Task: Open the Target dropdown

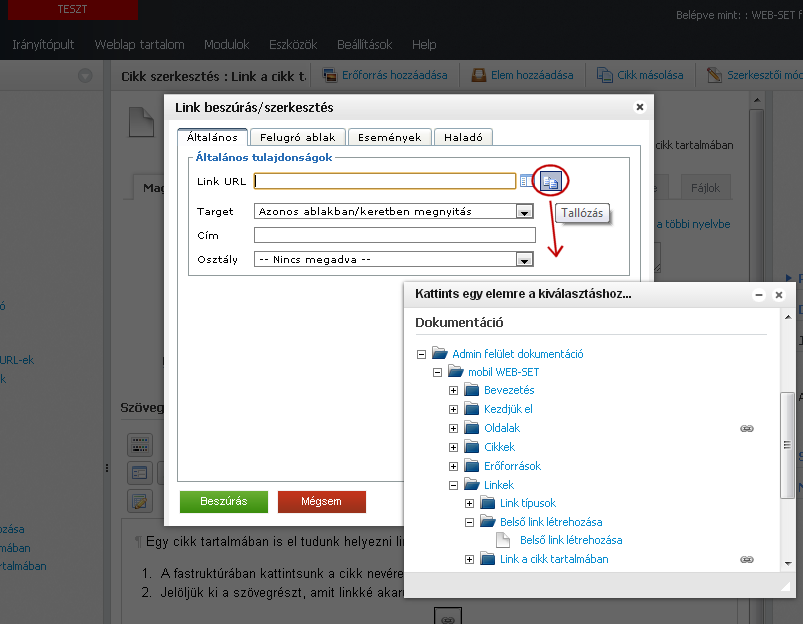Action: 523,212
